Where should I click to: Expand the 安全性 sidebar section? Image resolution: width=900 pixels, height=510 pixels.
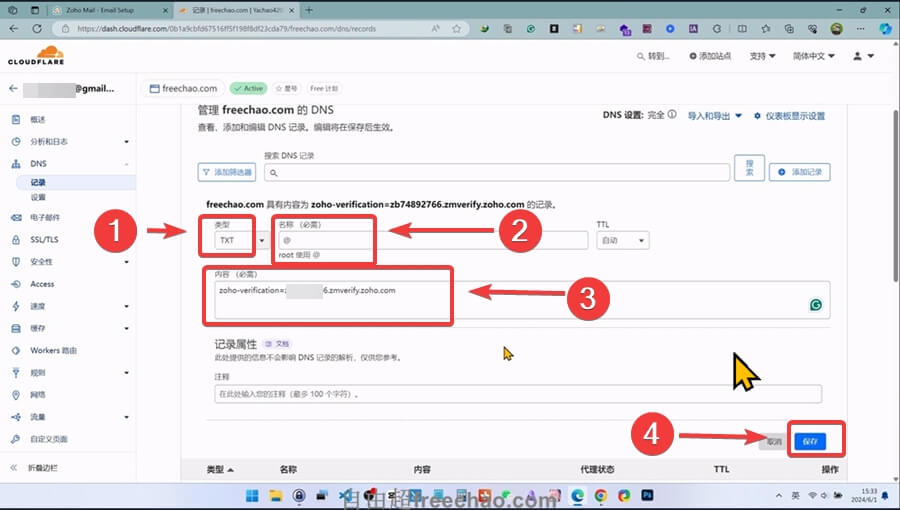[x=126, y=262]
